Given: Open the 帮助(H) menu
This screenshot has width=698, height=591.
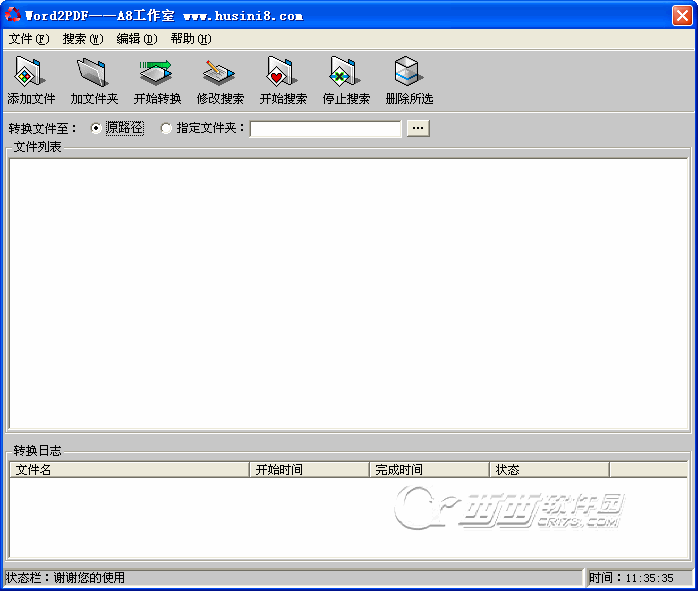Looking at the screenshot, I should [191, 39].
